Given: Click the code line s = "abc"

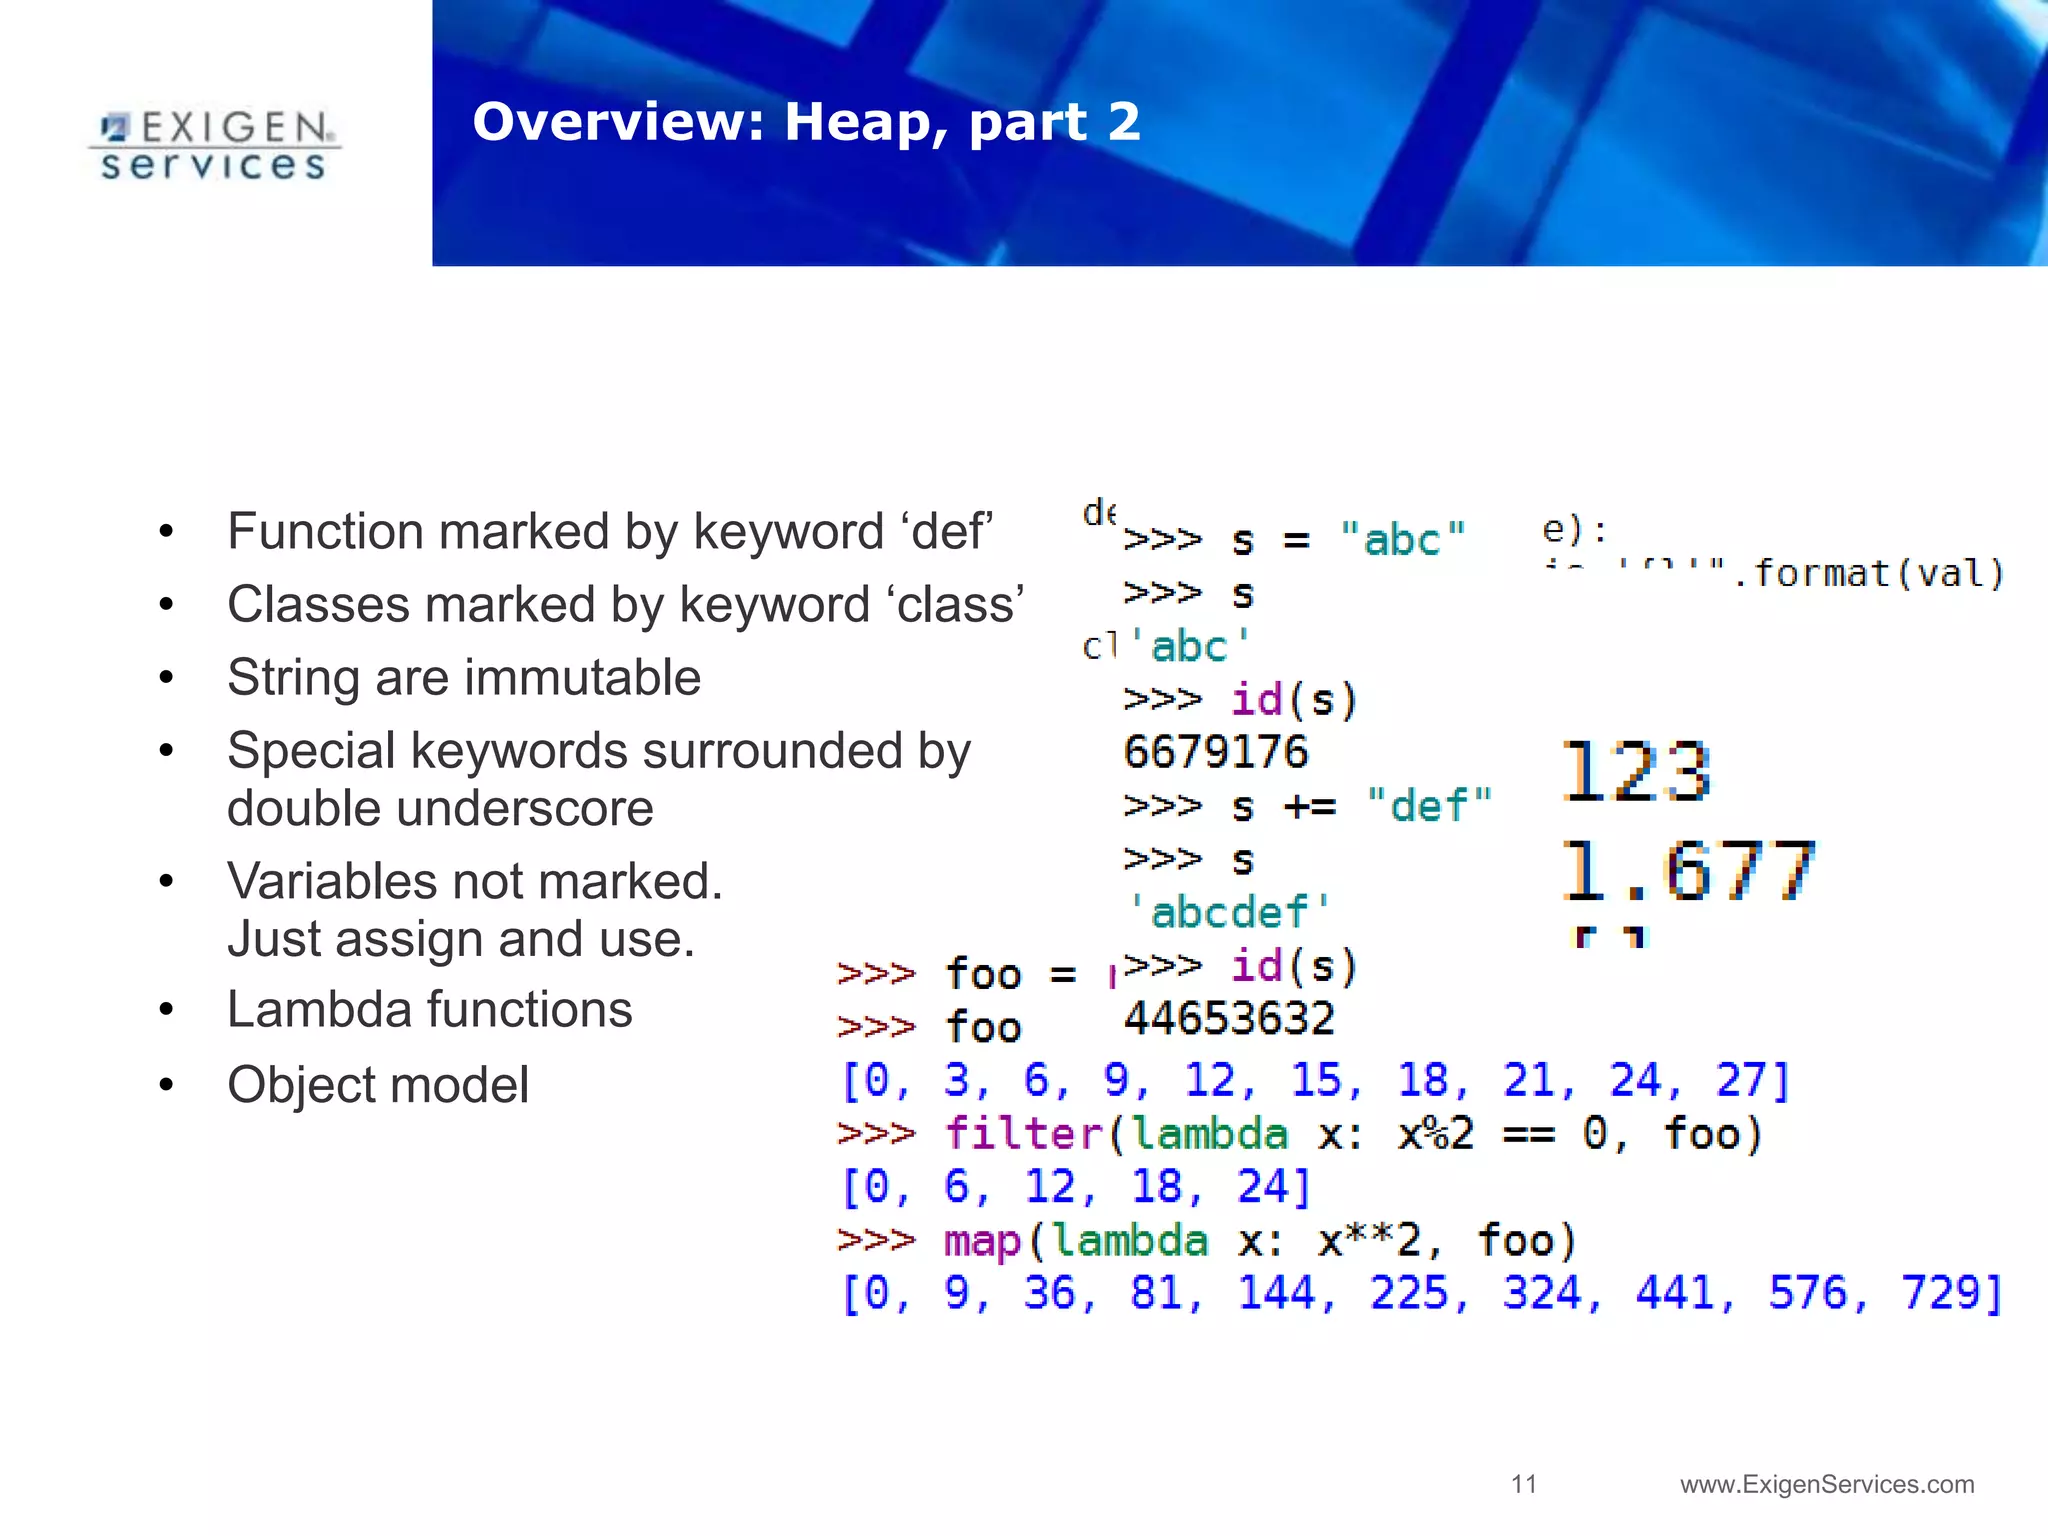Looking at the screenshot, I should [1294, 540].
